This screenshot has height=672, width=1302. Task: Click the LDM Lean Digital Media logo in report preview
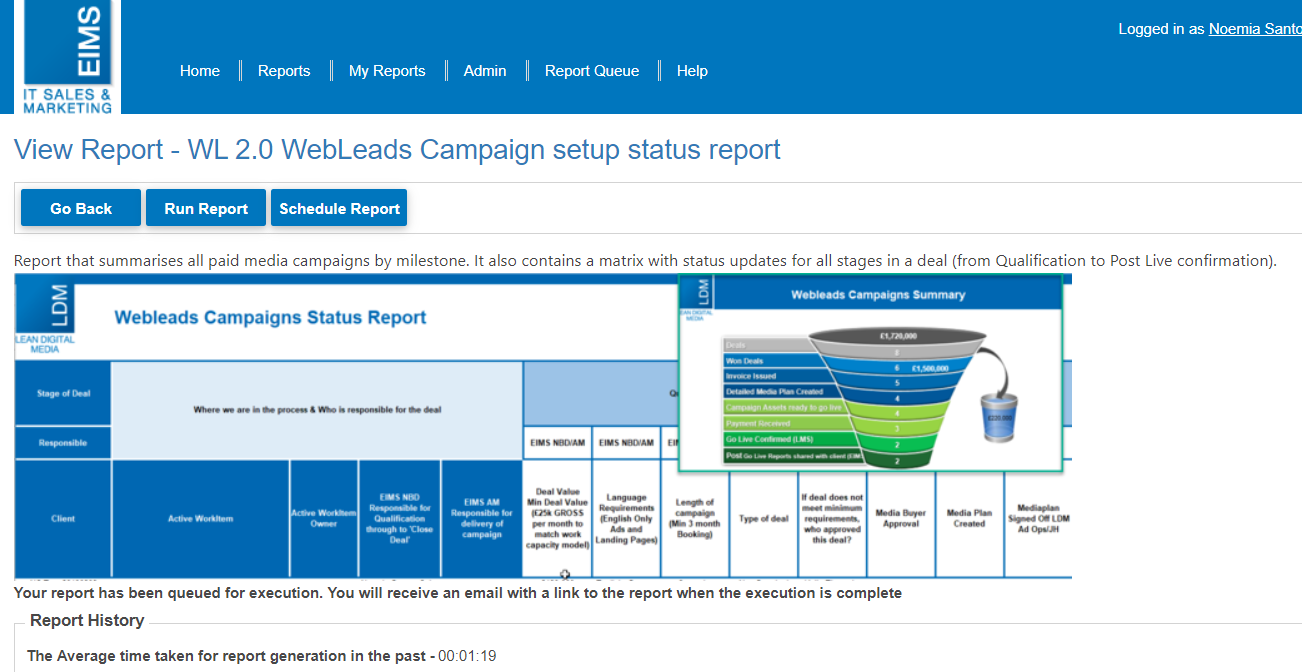(x=45, y=318)
